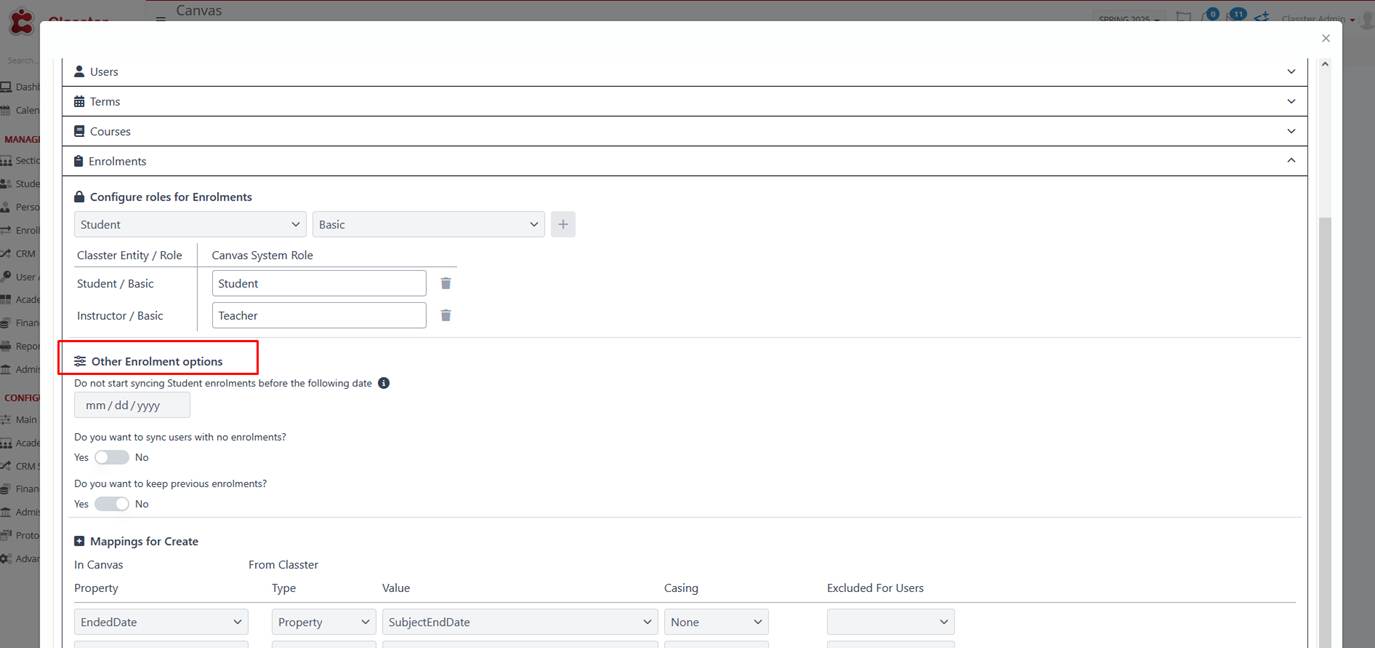Open the Excluded For Users dropdown
The width and height of the screenshot is (1375, 648).
(891, 622)
